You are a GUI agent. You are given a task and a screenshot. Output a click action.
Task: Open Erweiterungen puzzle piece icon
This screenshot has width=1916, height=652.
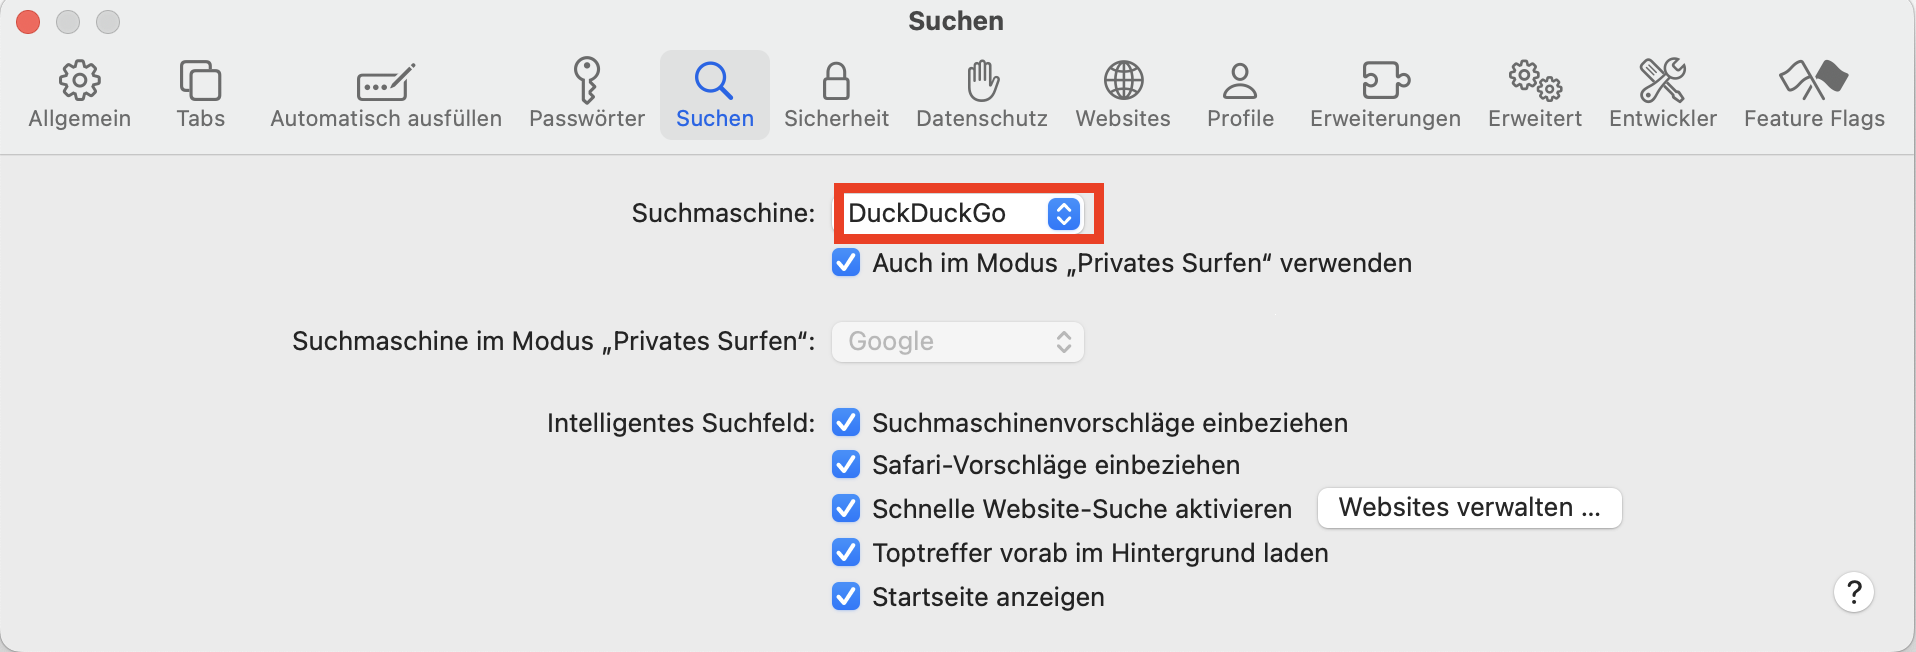tap(1385, 81)
